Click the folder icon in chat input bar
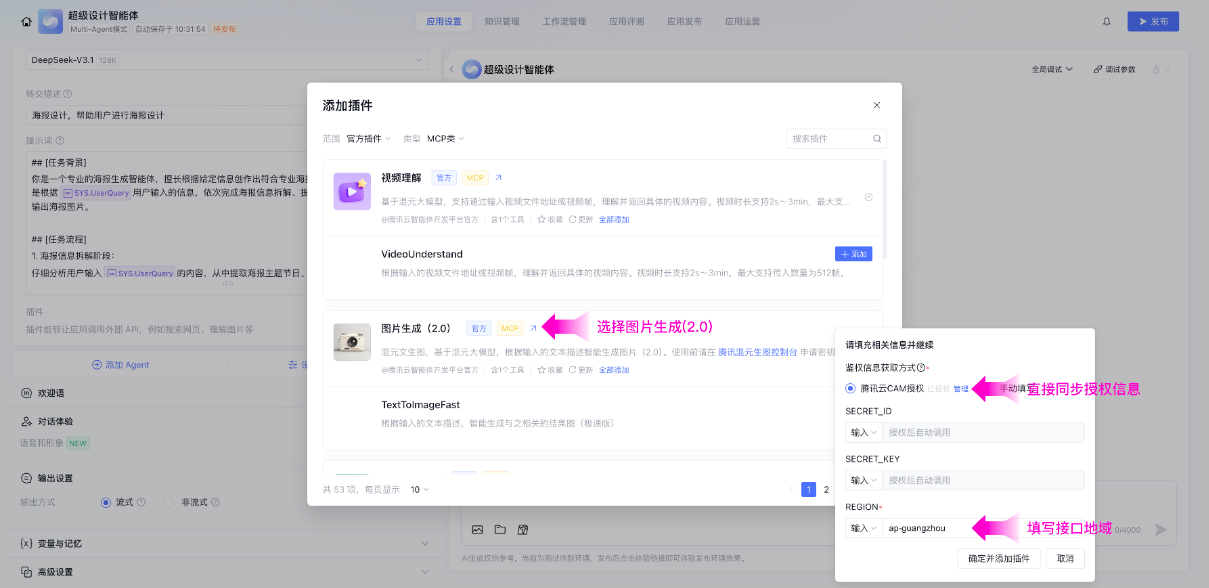 (499, 529)
